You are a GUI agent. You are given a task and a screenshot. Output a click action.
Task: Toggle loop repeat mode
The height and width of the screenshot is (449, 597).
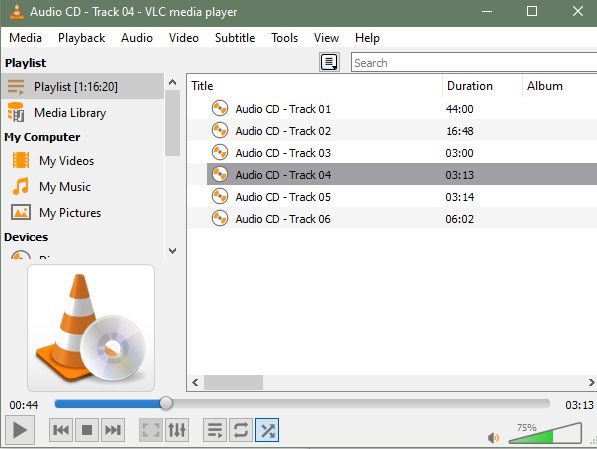241,430
